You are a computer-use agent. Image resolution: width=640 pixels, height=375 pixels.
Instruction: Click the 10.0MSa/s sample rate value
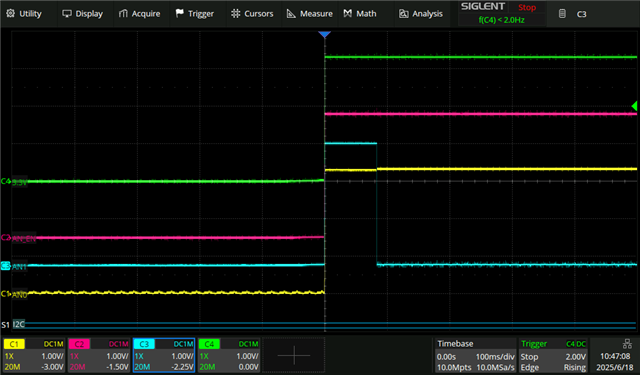click(496, 368)
